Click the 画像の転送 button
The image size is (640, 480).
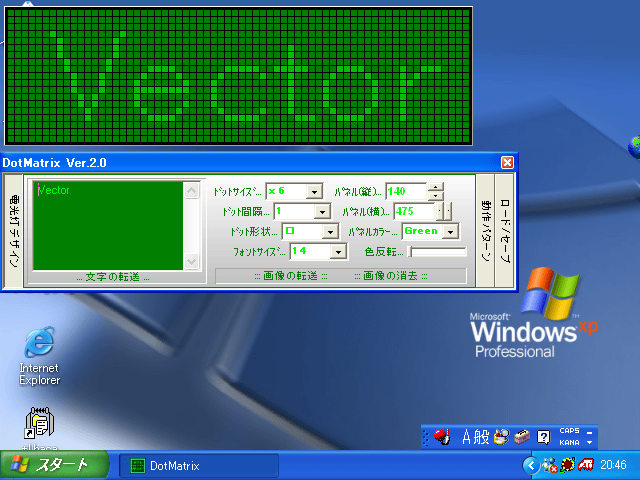coord(291,276)
